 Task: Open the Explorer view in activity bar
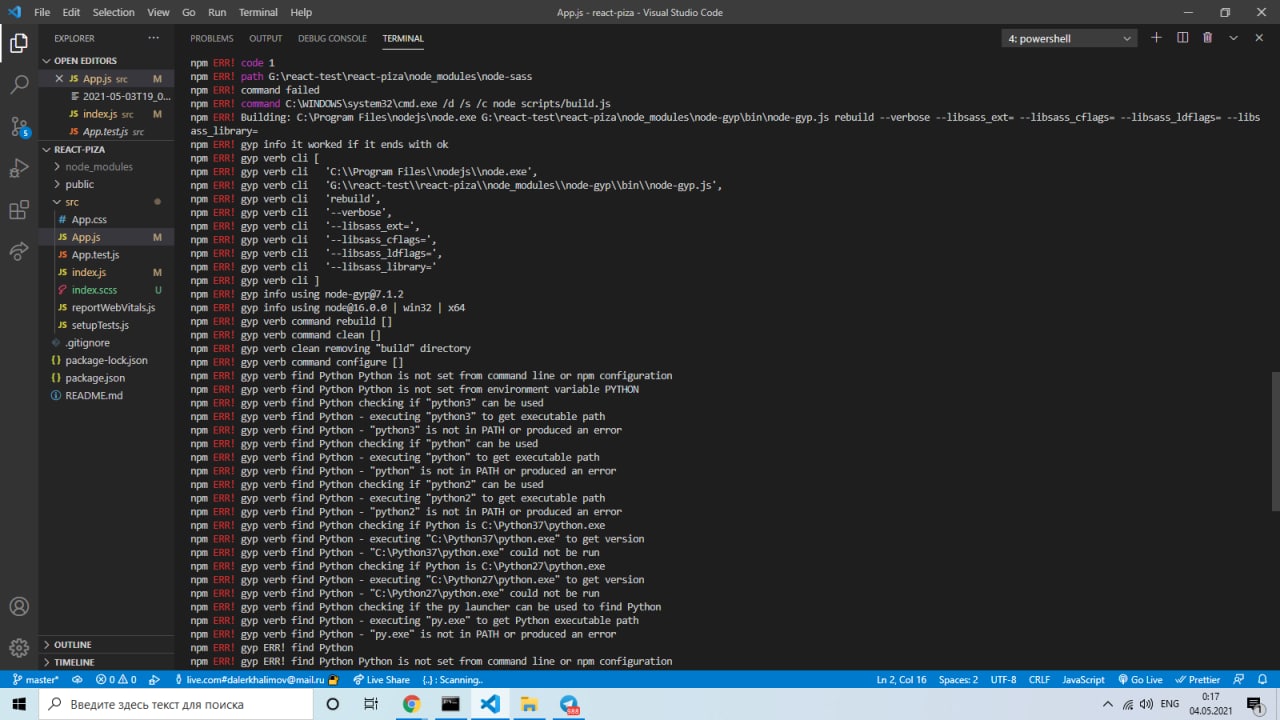click(x=19, y=43)
